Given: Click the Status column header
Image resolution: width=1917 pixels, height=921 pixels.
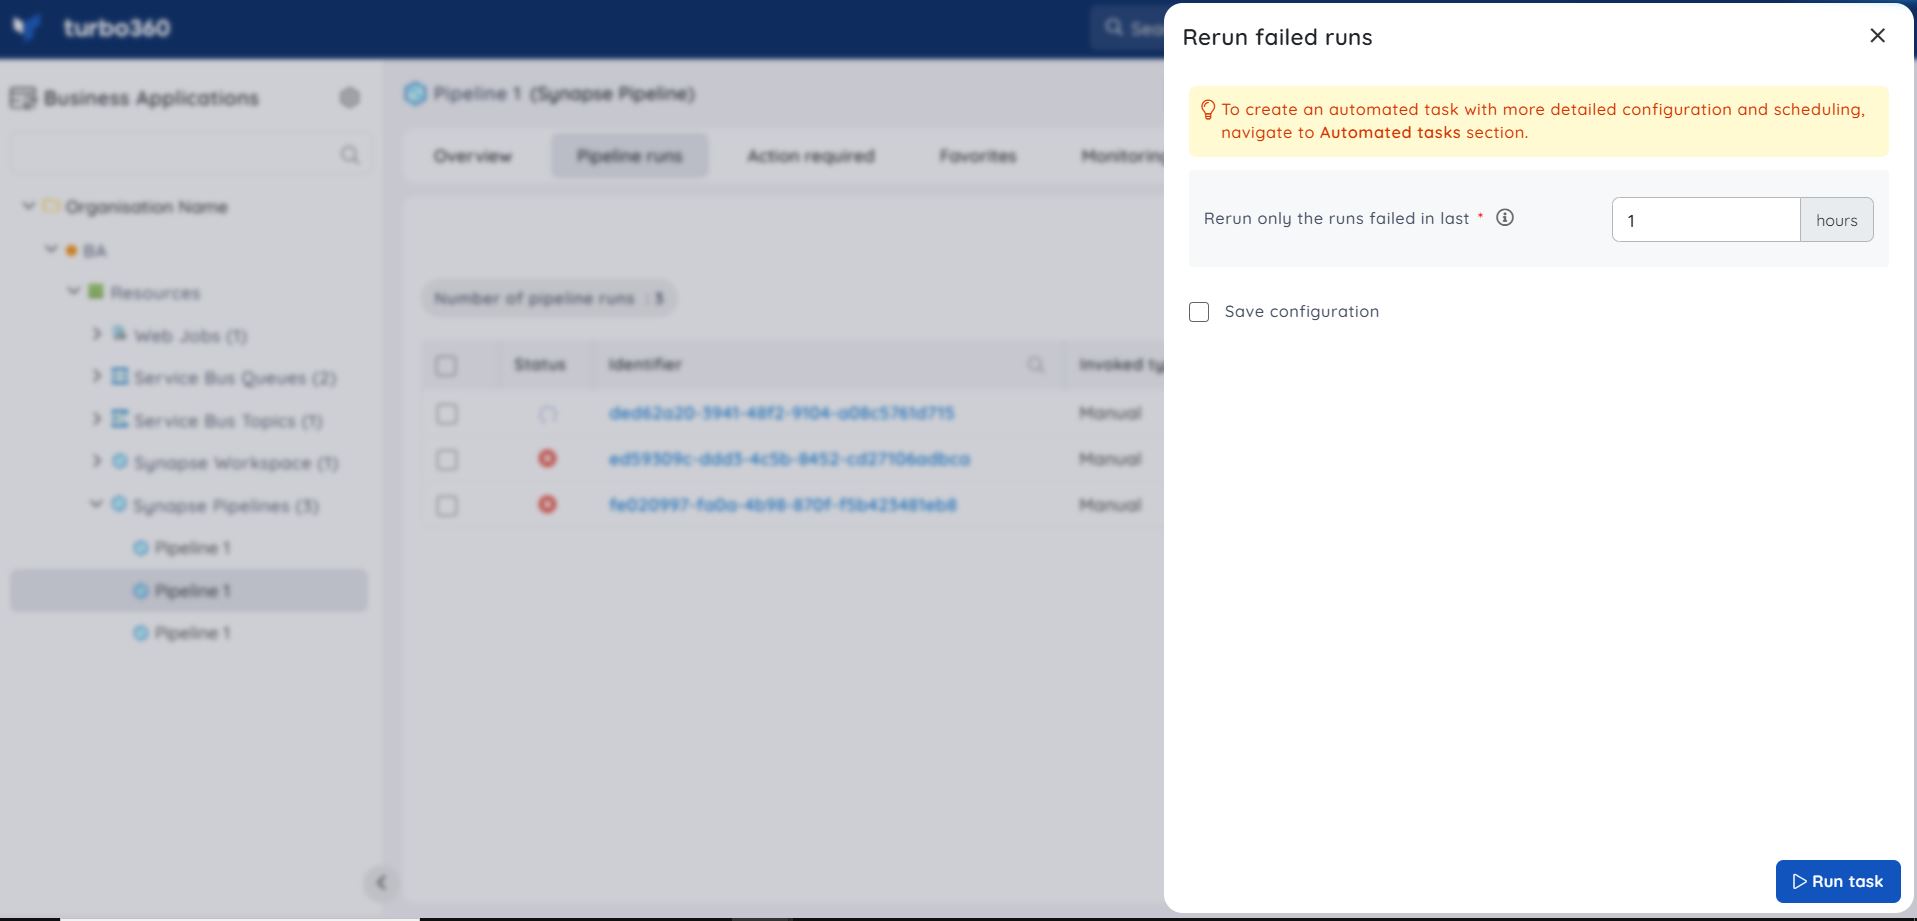Looking at the screenshot, I should [x=539, y=365].
